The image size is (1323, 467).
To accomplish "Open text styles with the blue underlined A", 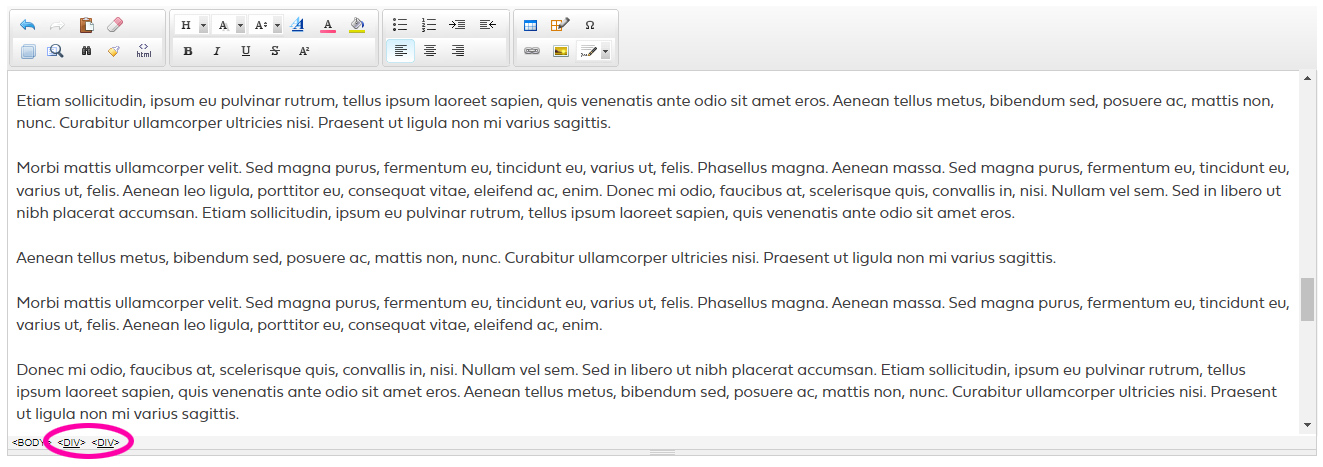I will click(298, 25).
